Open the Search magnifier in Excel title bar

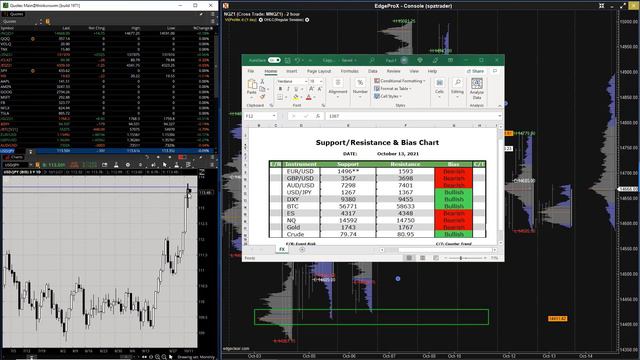click(371, 60)
